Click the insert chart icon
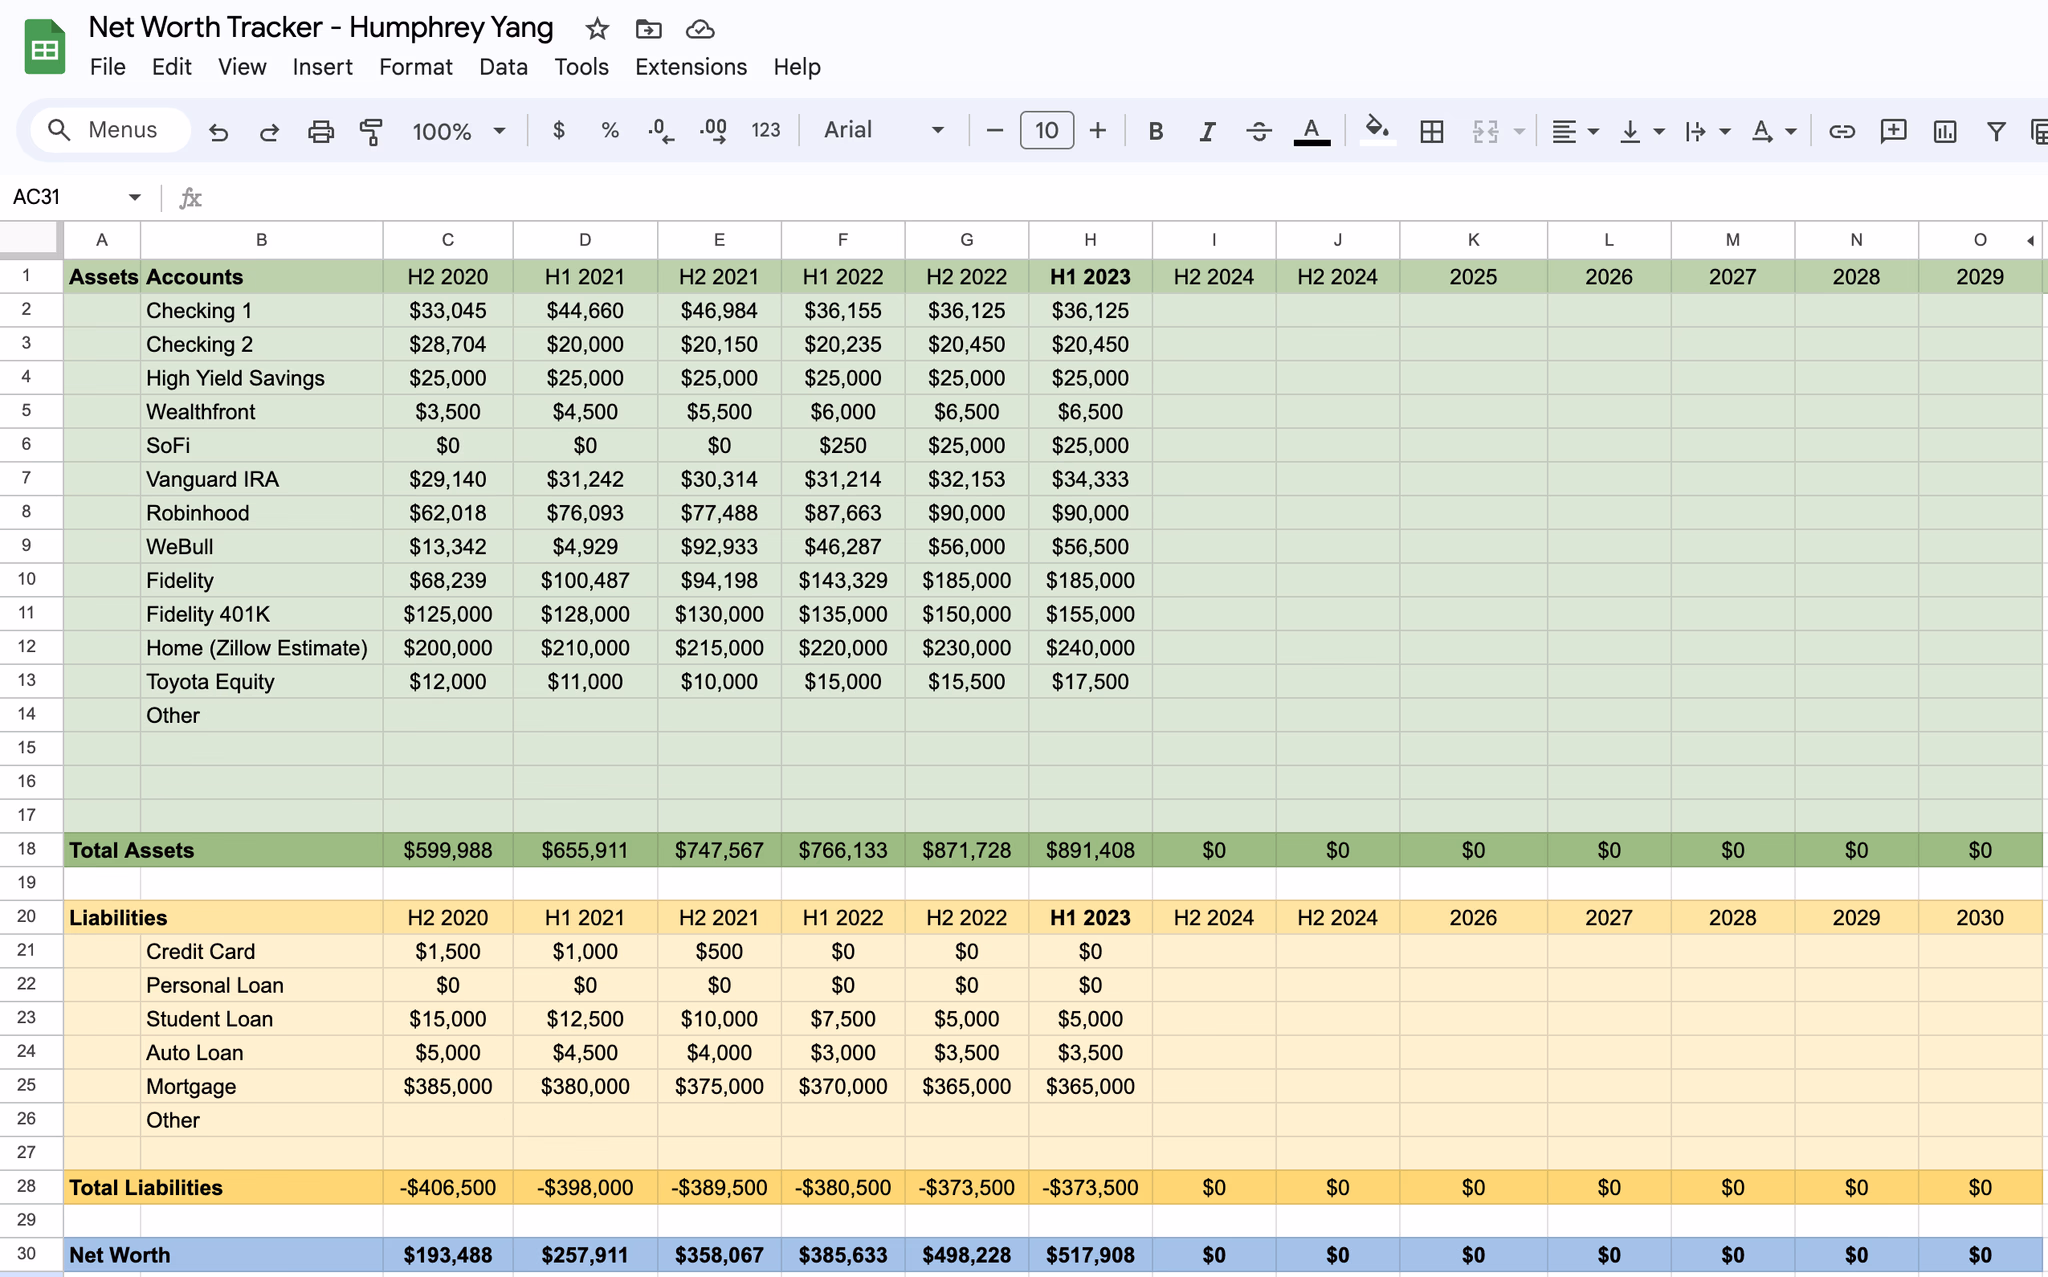This screenshot has width=2048, height=1277. click(x=1945, y=131)
